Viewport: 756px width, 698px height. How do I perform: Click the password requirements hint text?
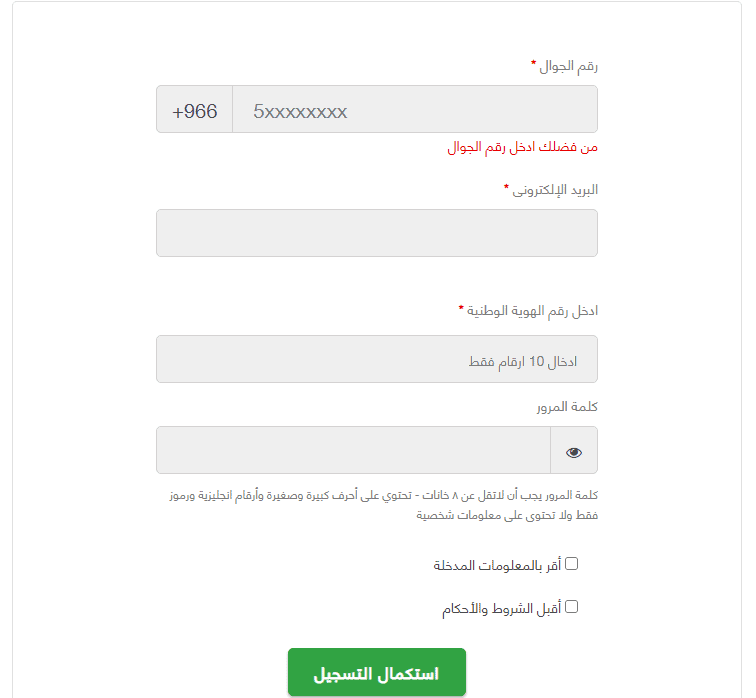coord(384,505)
